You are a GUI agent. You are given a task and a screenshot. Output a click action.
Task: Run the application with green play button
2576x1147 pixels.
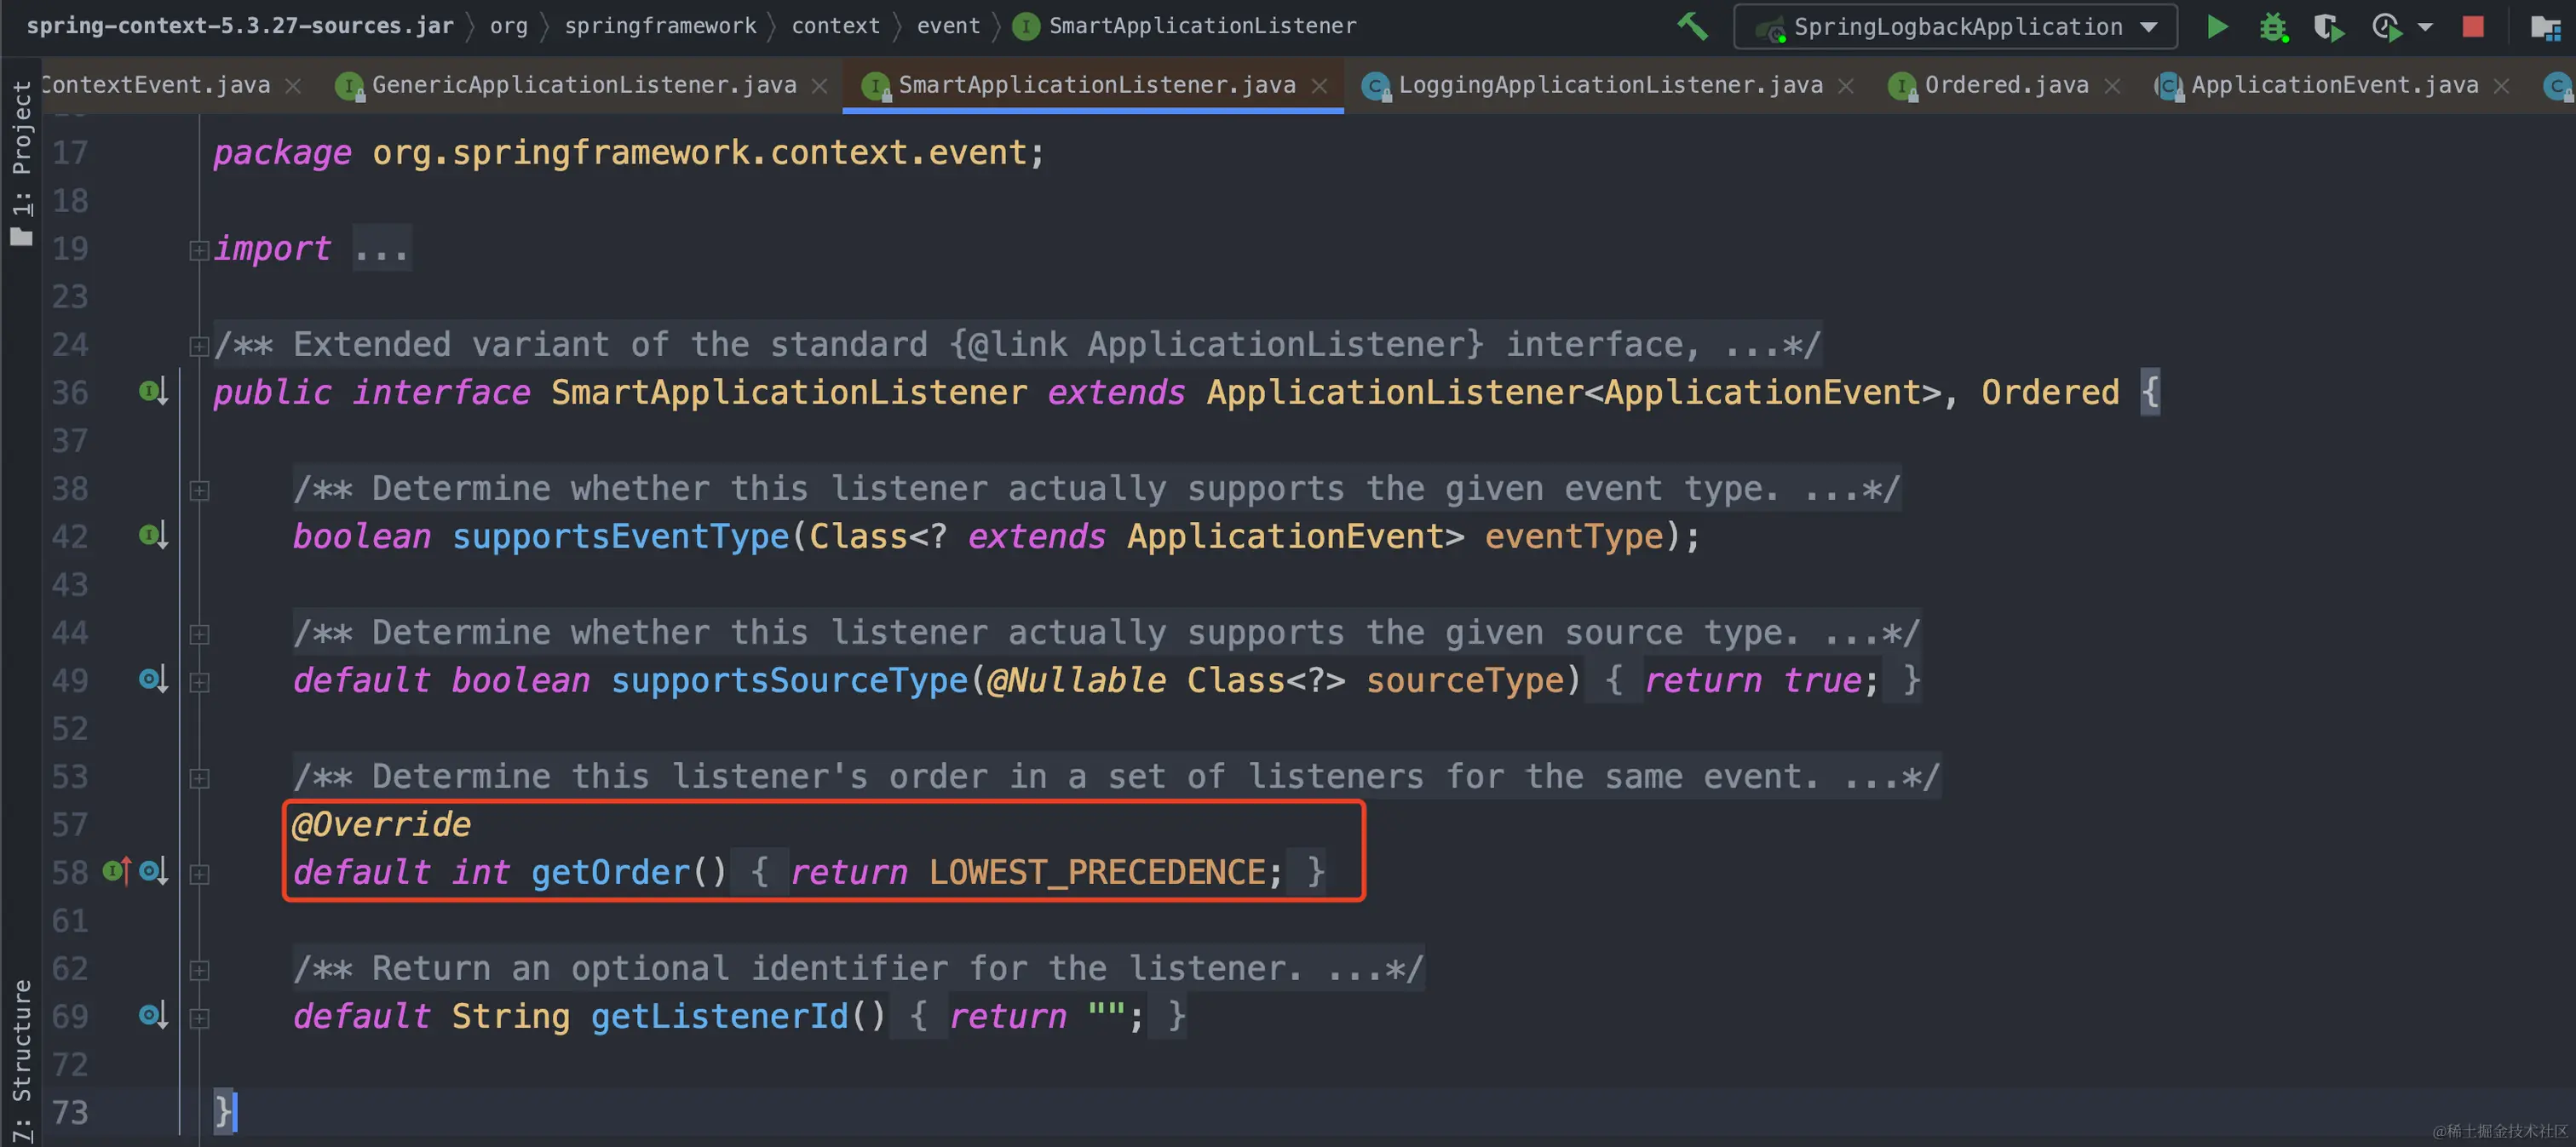(x=2217, y=27)
